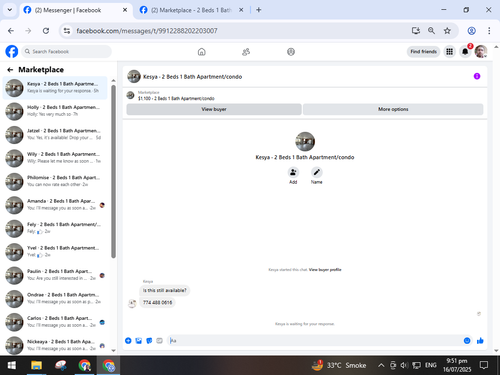Open Amanda conversation in chat list
This screenshot has height=375, width=500.
pos(55,205)
